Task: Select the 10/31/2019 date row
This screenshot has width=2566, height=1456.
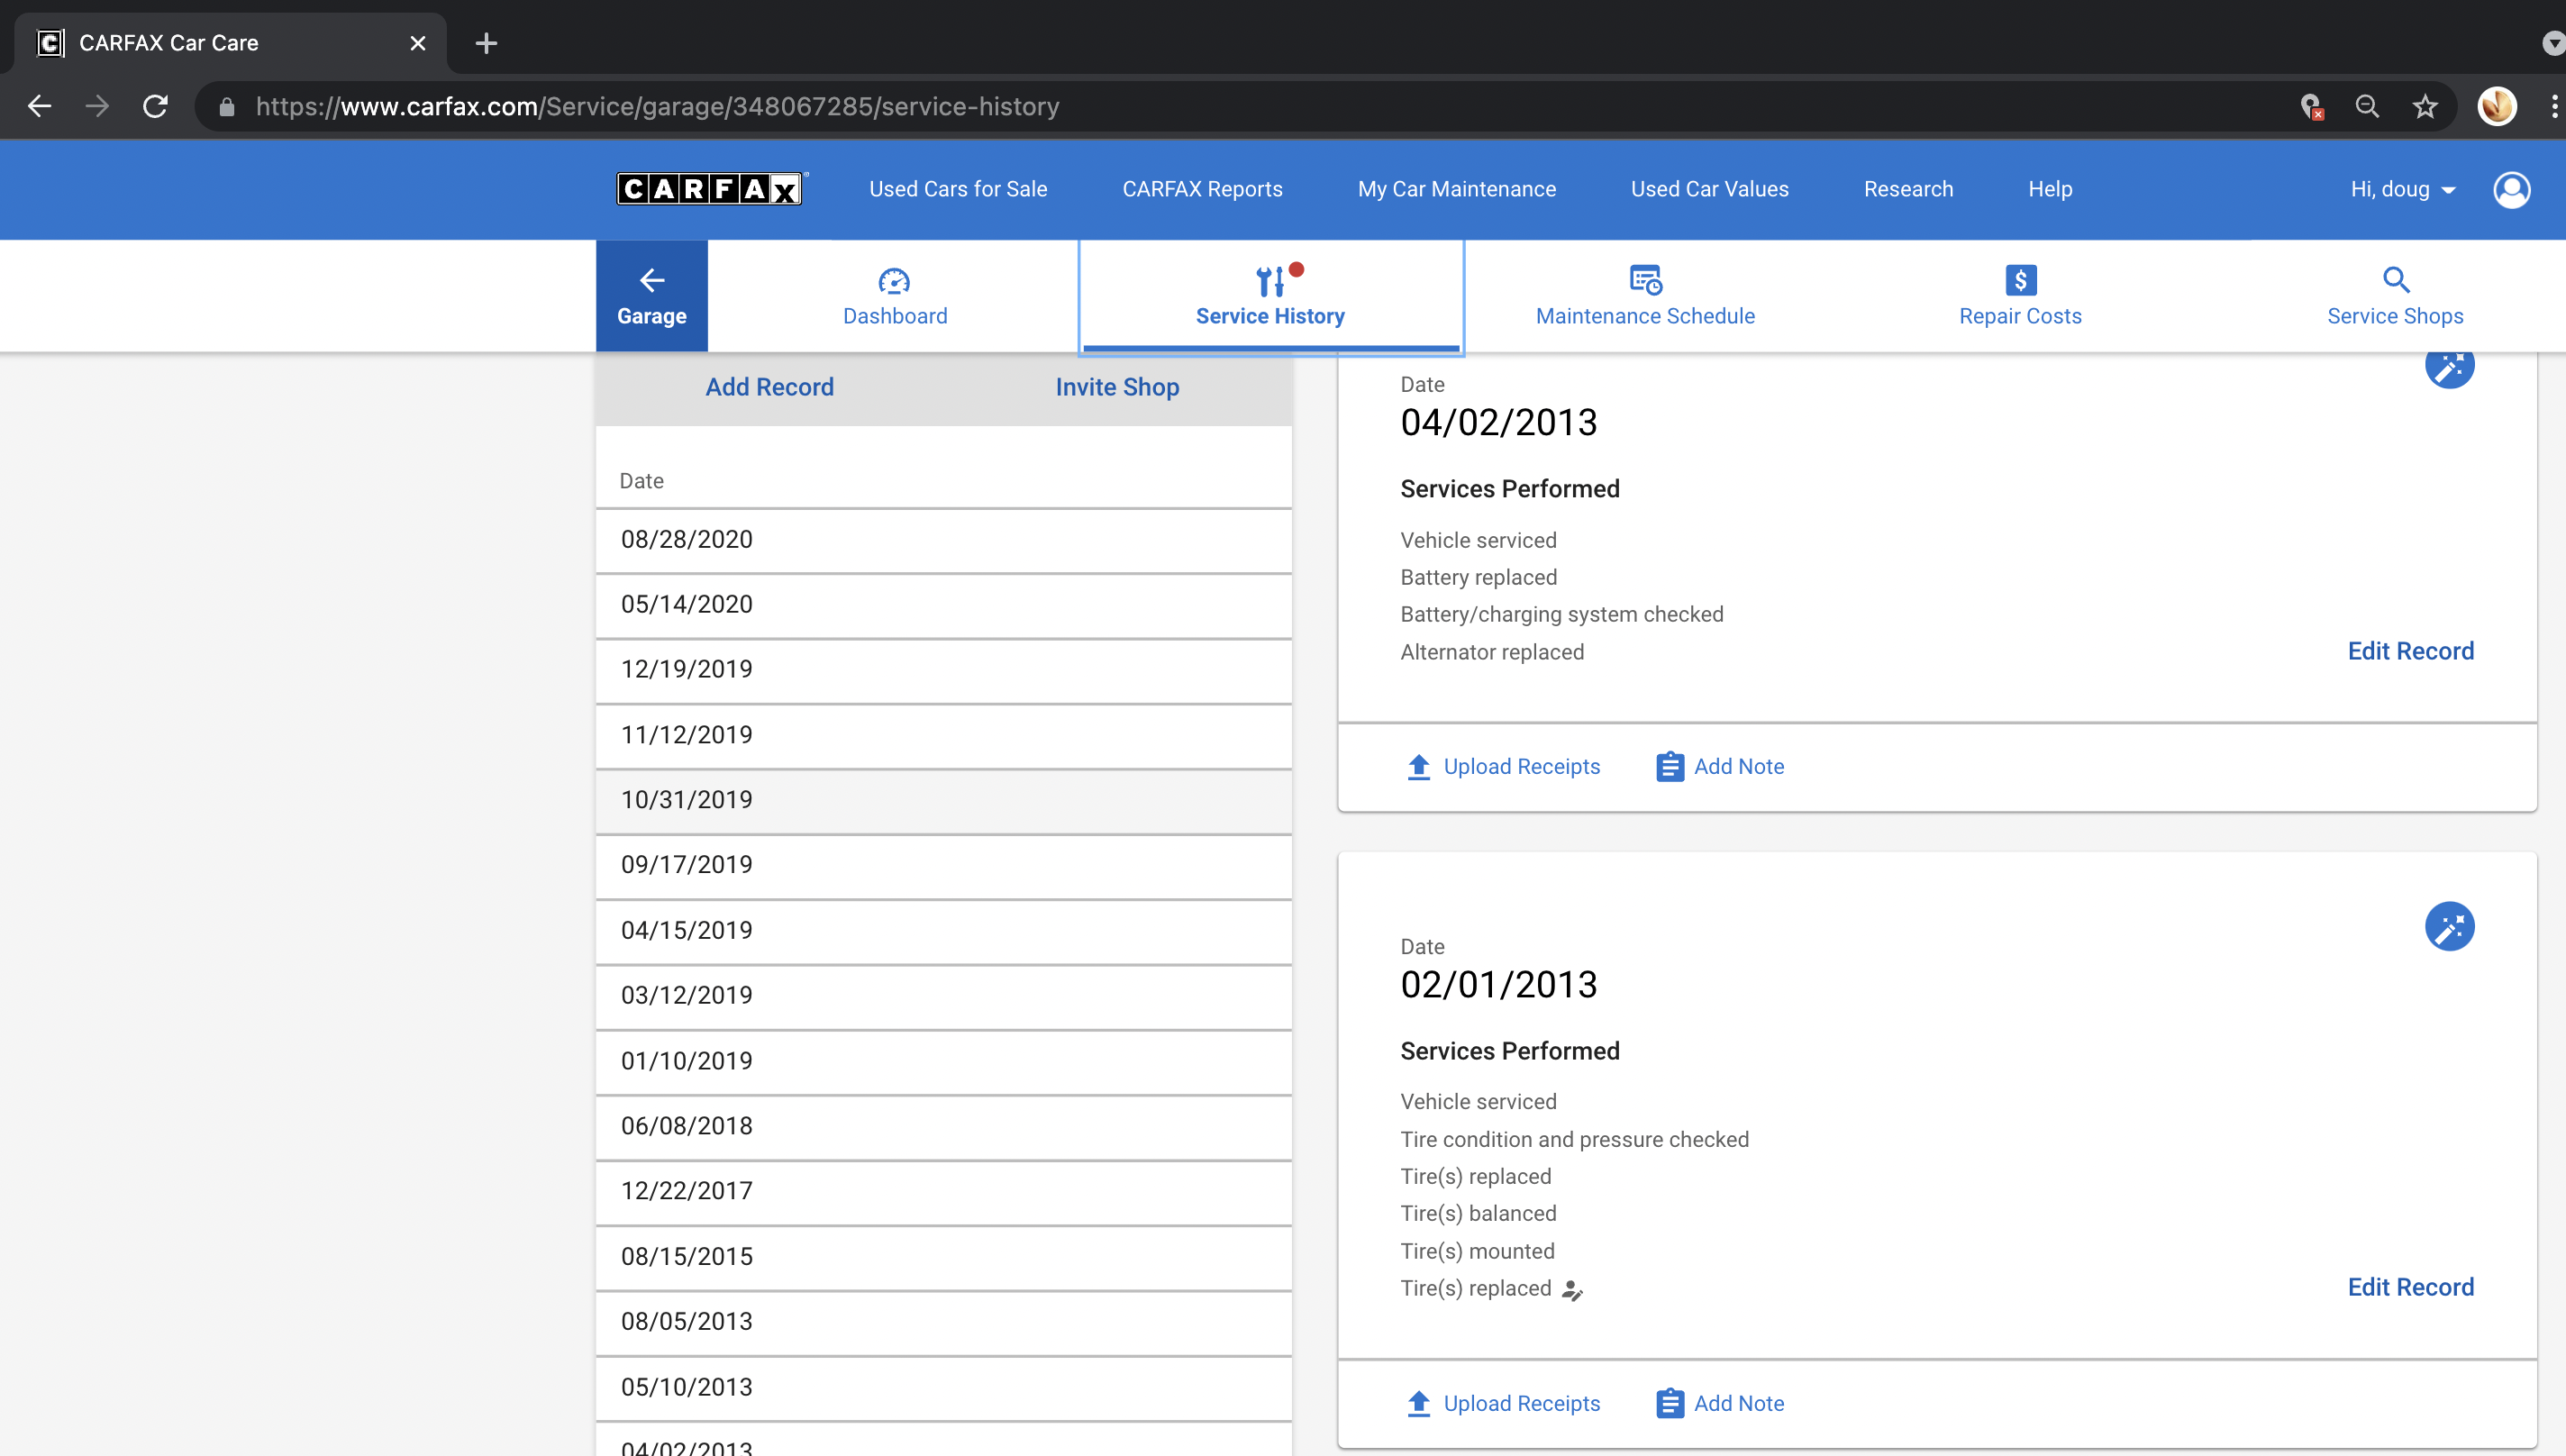Action: [x=943, y=801]
